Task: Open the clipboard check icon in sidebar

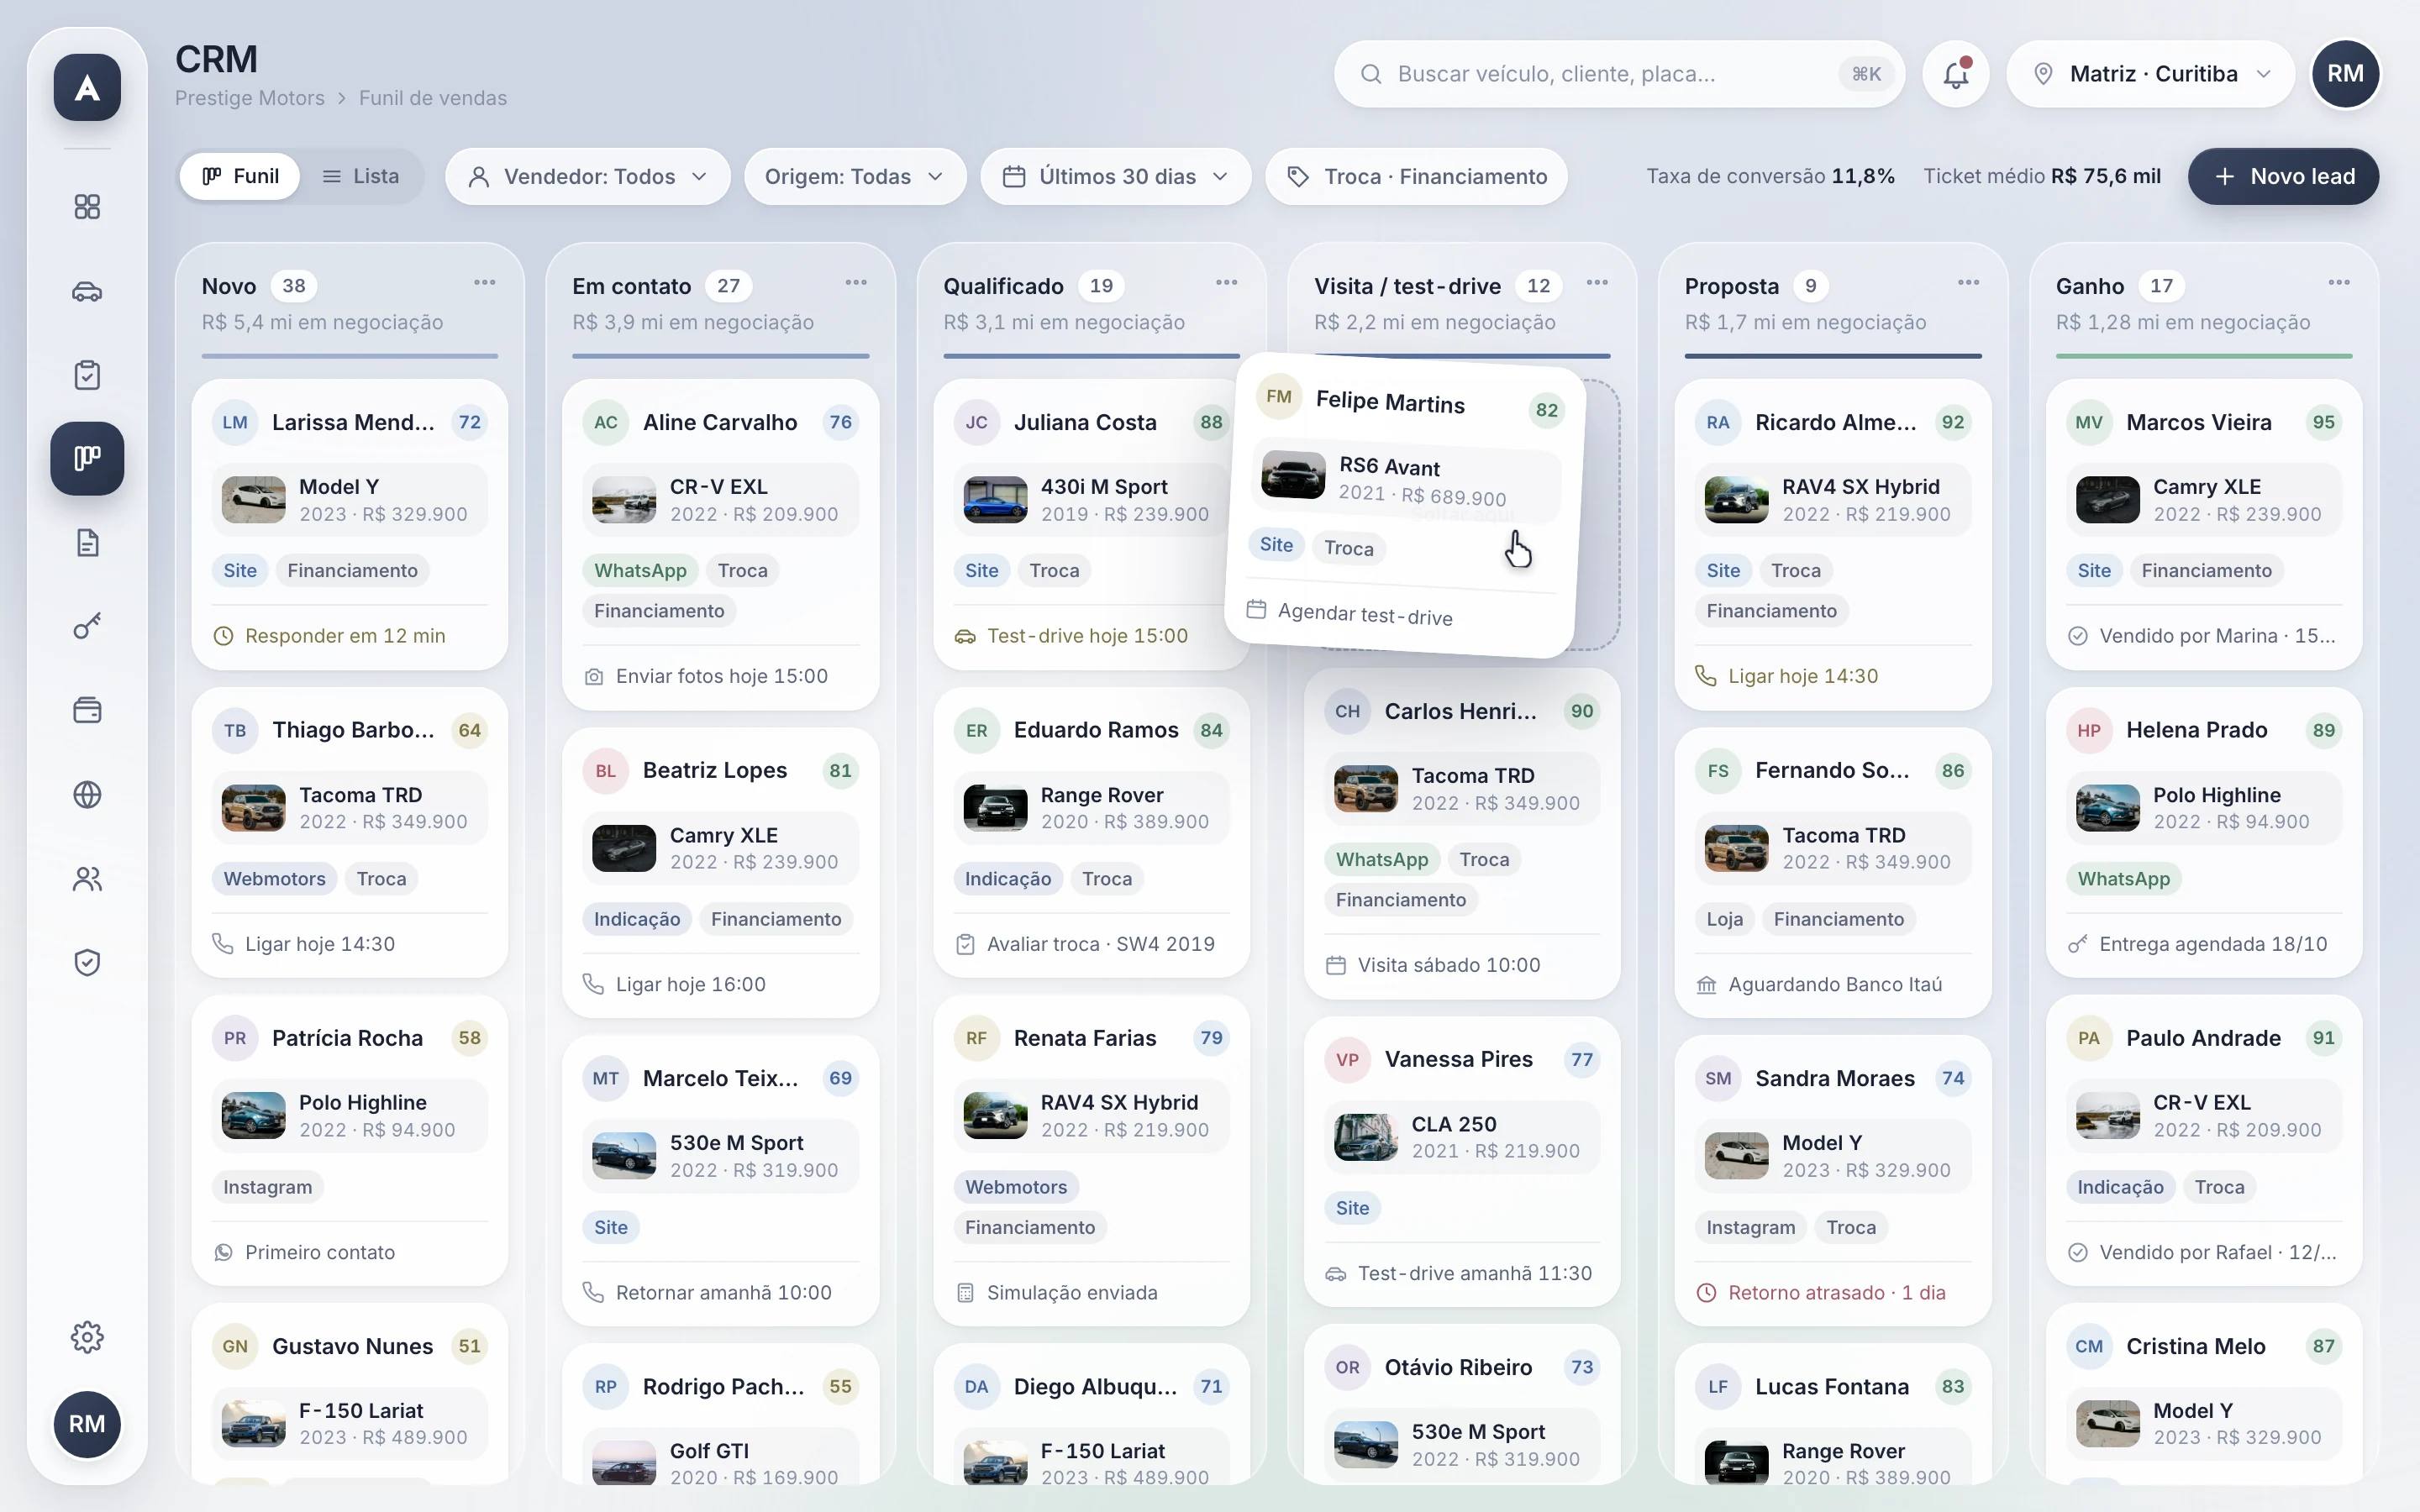Action: (x=87, y=375)
